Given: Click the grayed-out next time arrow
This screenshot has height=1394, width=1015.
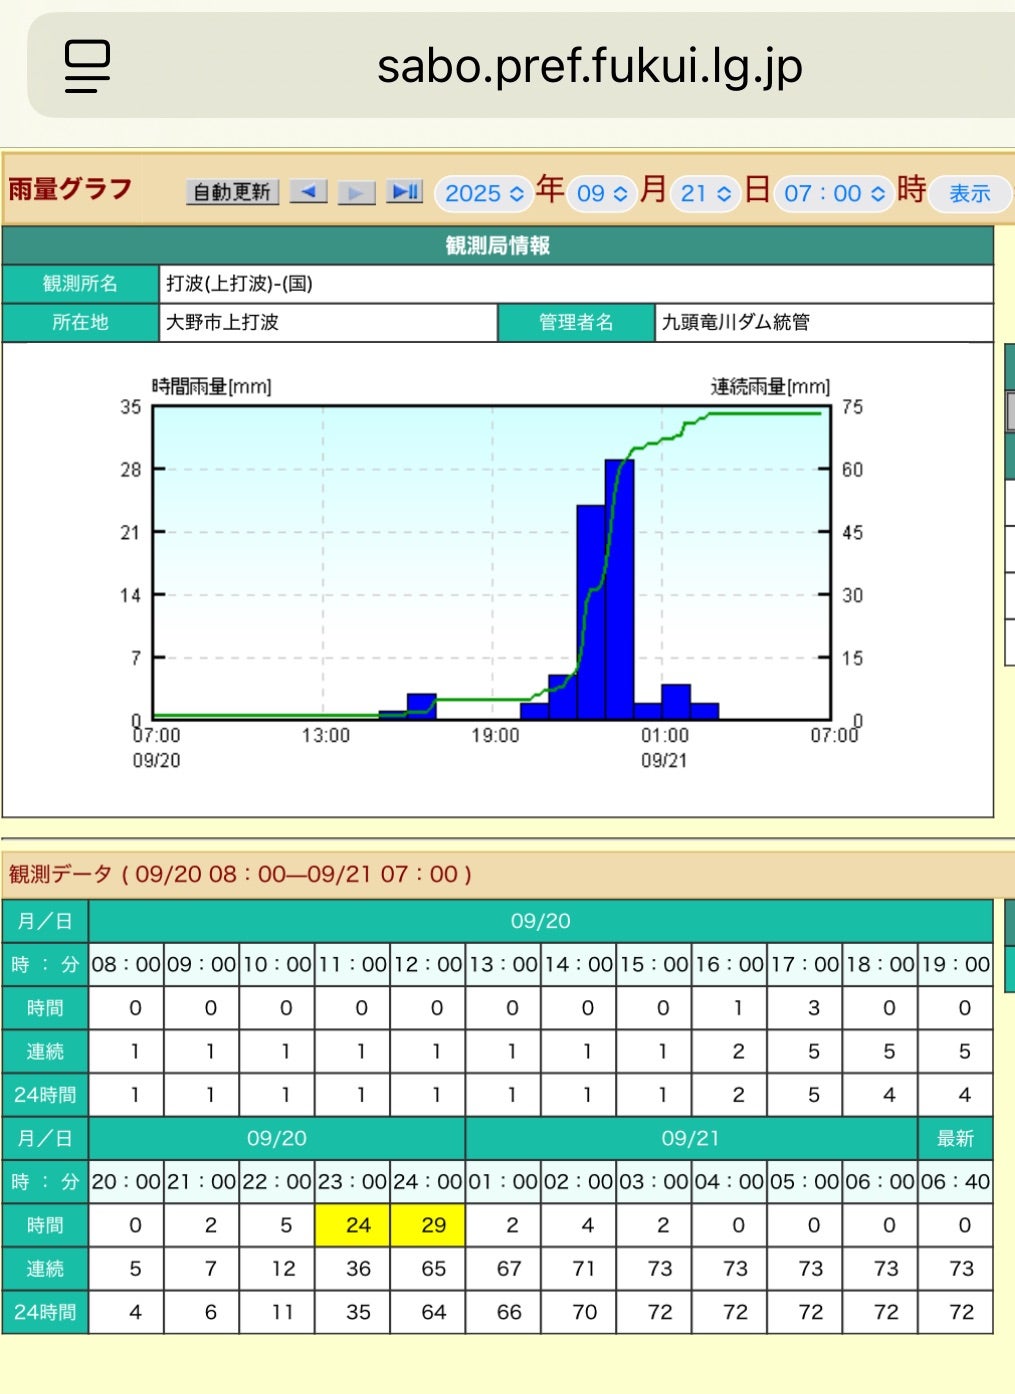Looking at the screenshot, I should 356,192.
